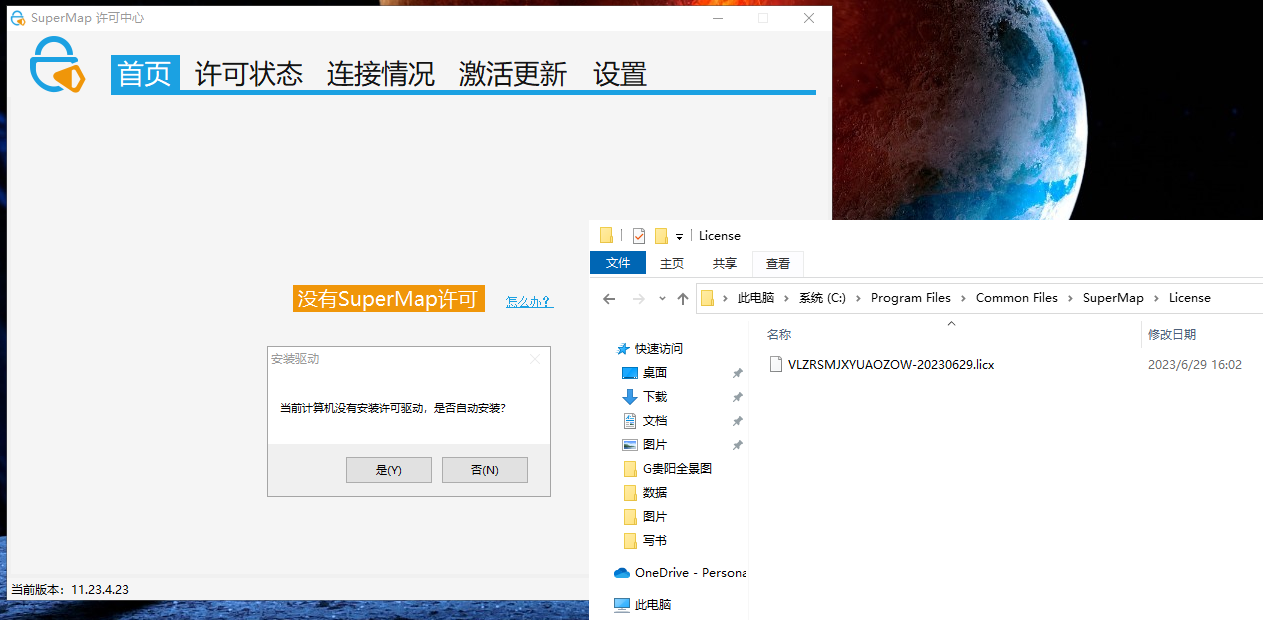Click the .licx file's document icon

[x=775, y=364]
